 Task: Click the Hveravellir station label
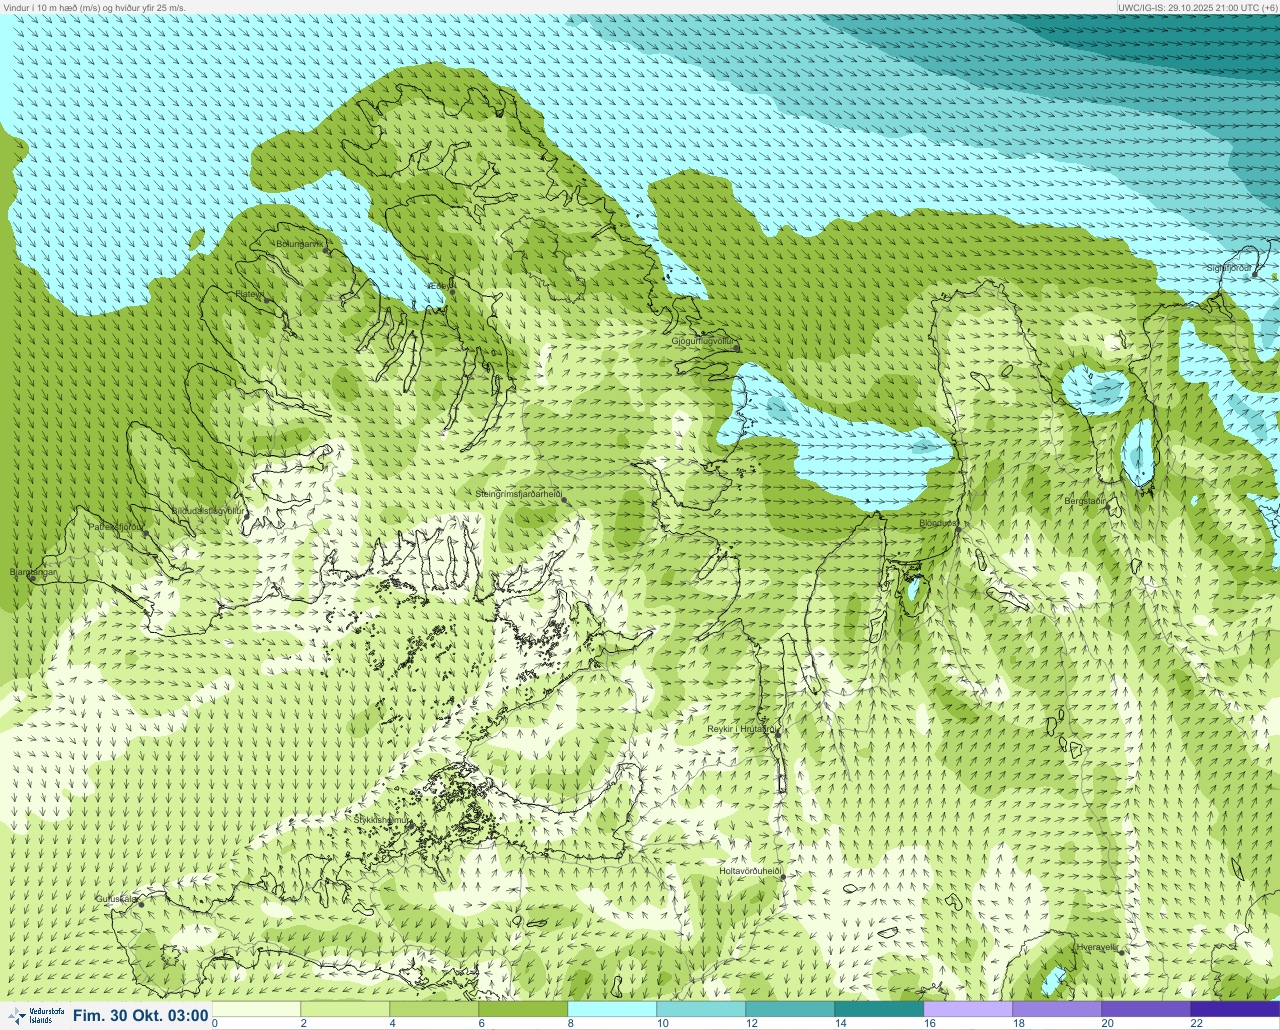pyautogui.click(x=1096, y=946)
